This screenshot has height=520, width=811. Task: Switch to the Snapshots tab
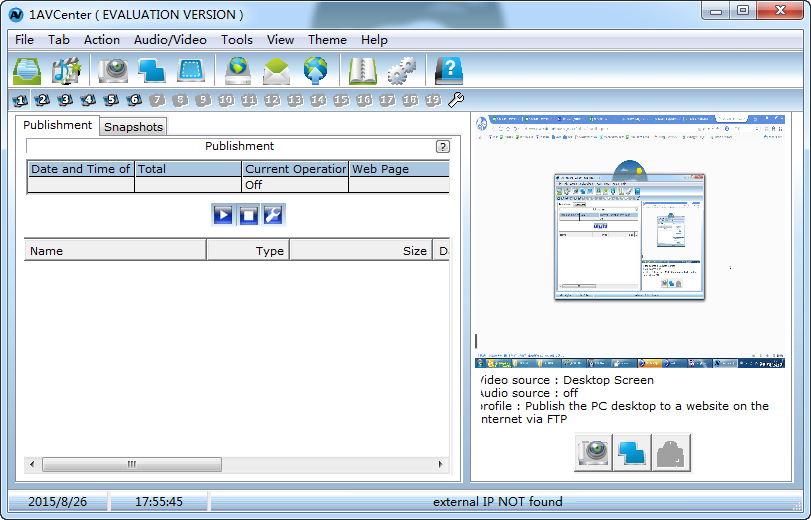point(133,127)
